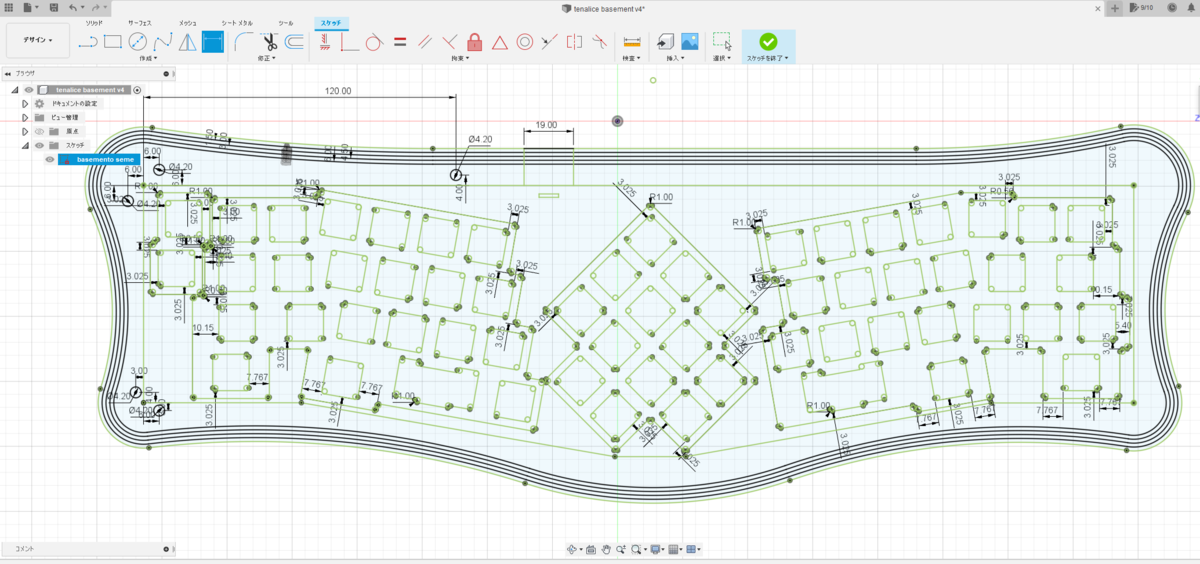Image resolution: width=1200 pixels, height=564 pixels.
Task: Select the Fillet tool
Action: point(244,42)
